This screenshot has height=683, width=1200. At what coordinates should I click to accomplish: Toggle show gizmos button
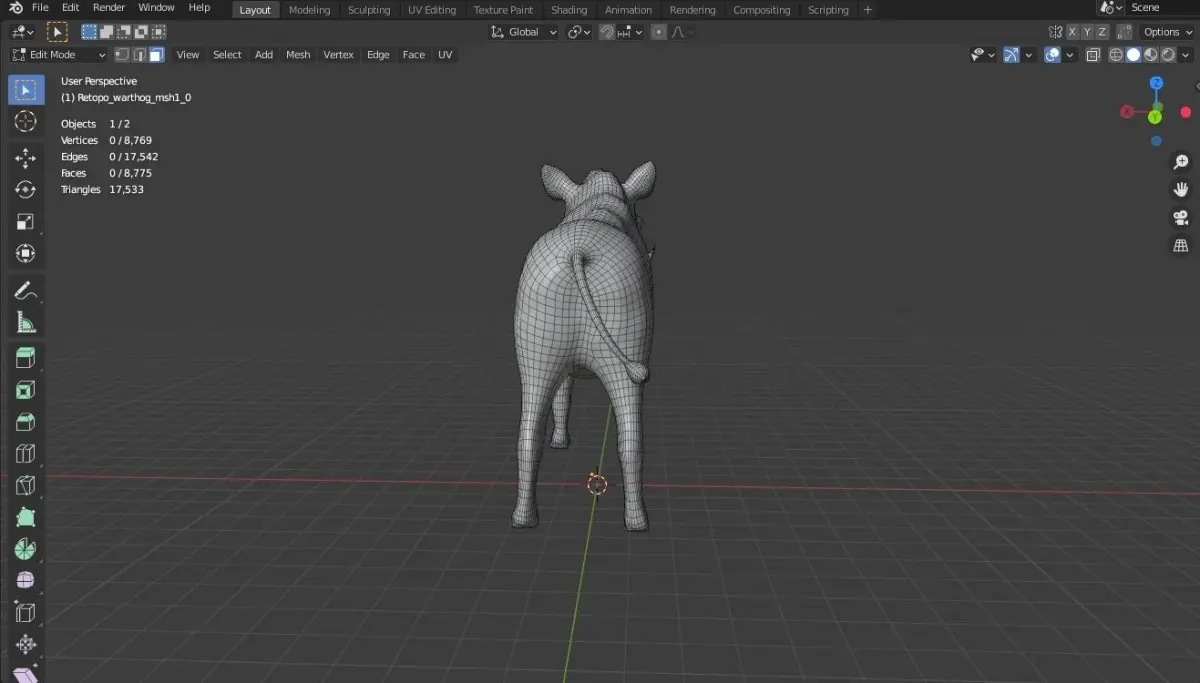pyautogui.click(x=1011, y=55)
